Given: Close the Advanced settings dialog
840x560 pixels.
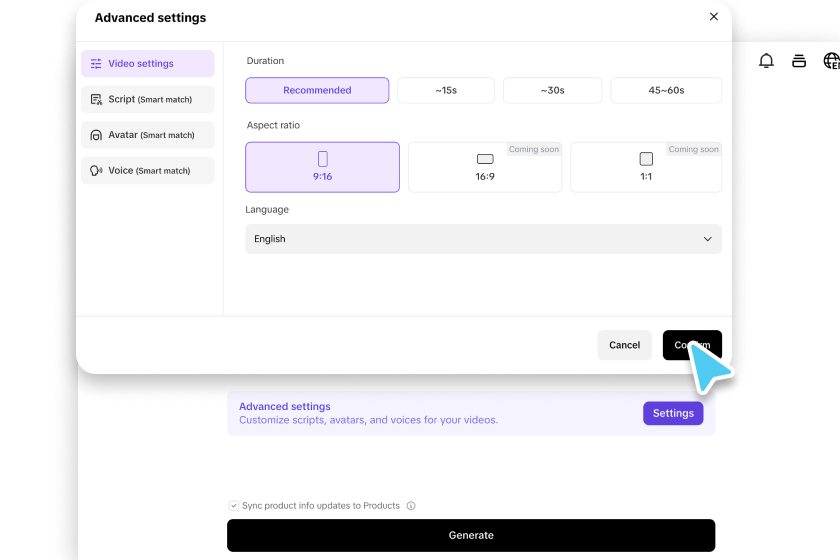Looking at the screenshot, I should click(x=713, y=17).
